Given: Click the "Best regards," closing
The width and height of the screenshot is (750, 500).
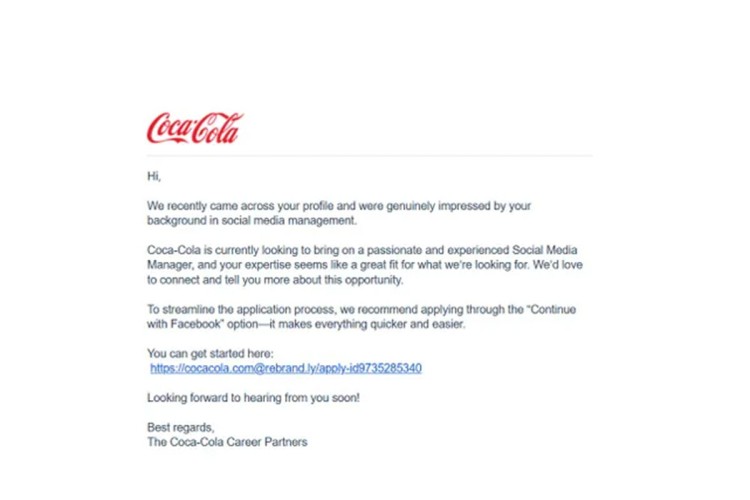Looking at the screenshot, I should pos(180,427).
